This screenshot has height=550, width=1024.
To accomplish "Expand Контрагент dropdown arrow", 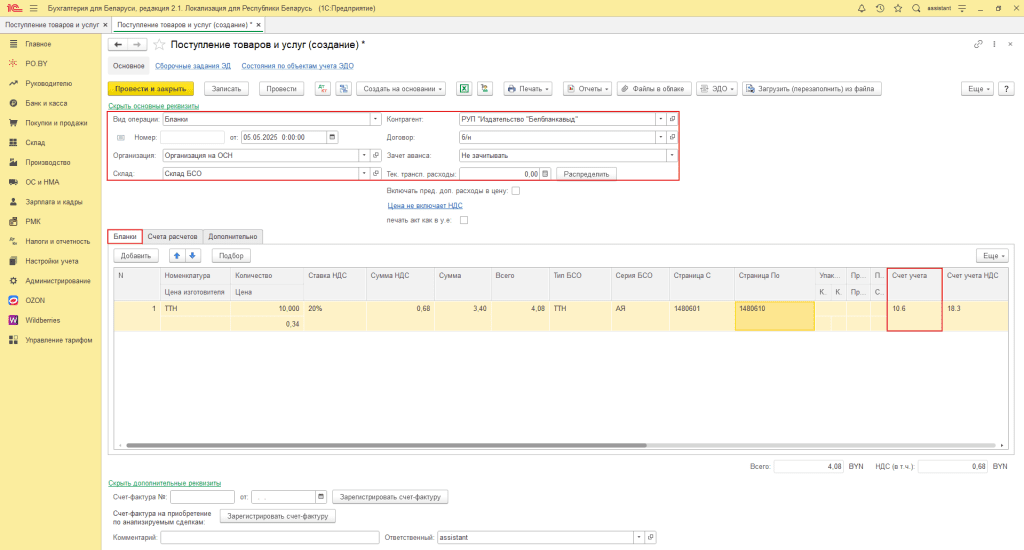I will click(660, 120).
